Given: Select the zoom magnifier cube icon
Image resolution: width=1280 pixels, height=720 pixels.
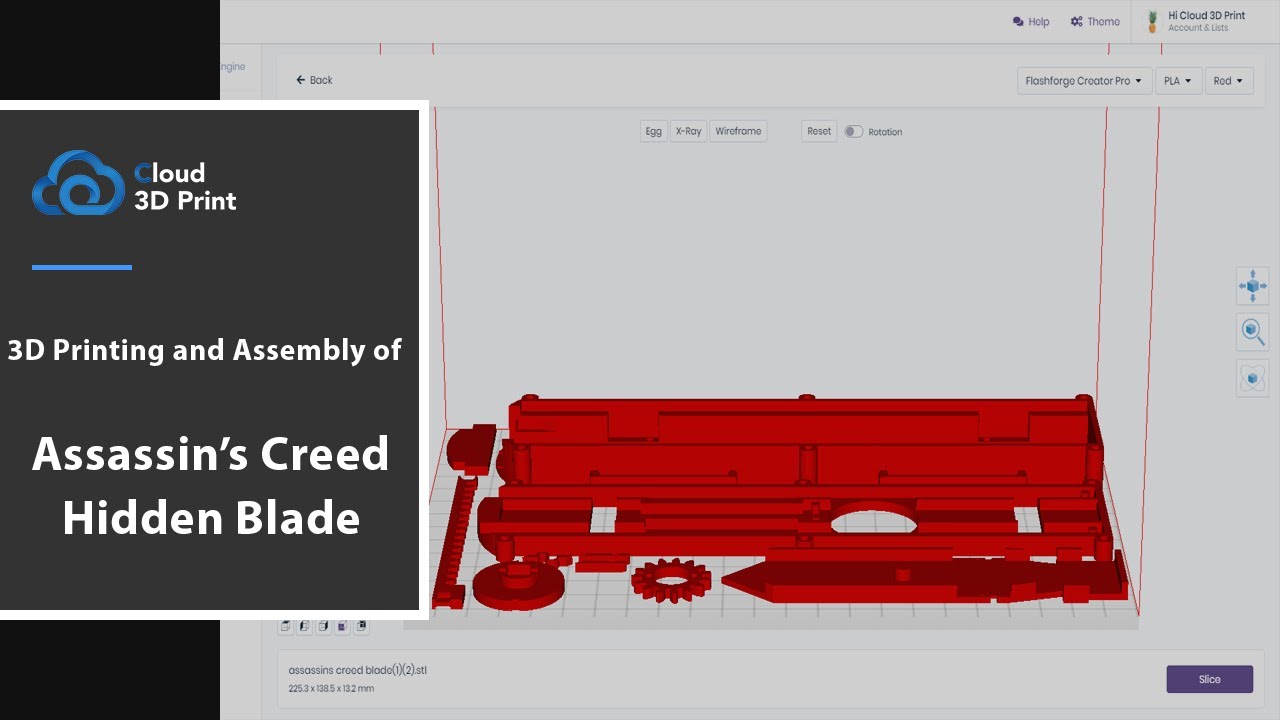Looking at the screenshot, I should pyautogui.click(x=1252, y=331).
